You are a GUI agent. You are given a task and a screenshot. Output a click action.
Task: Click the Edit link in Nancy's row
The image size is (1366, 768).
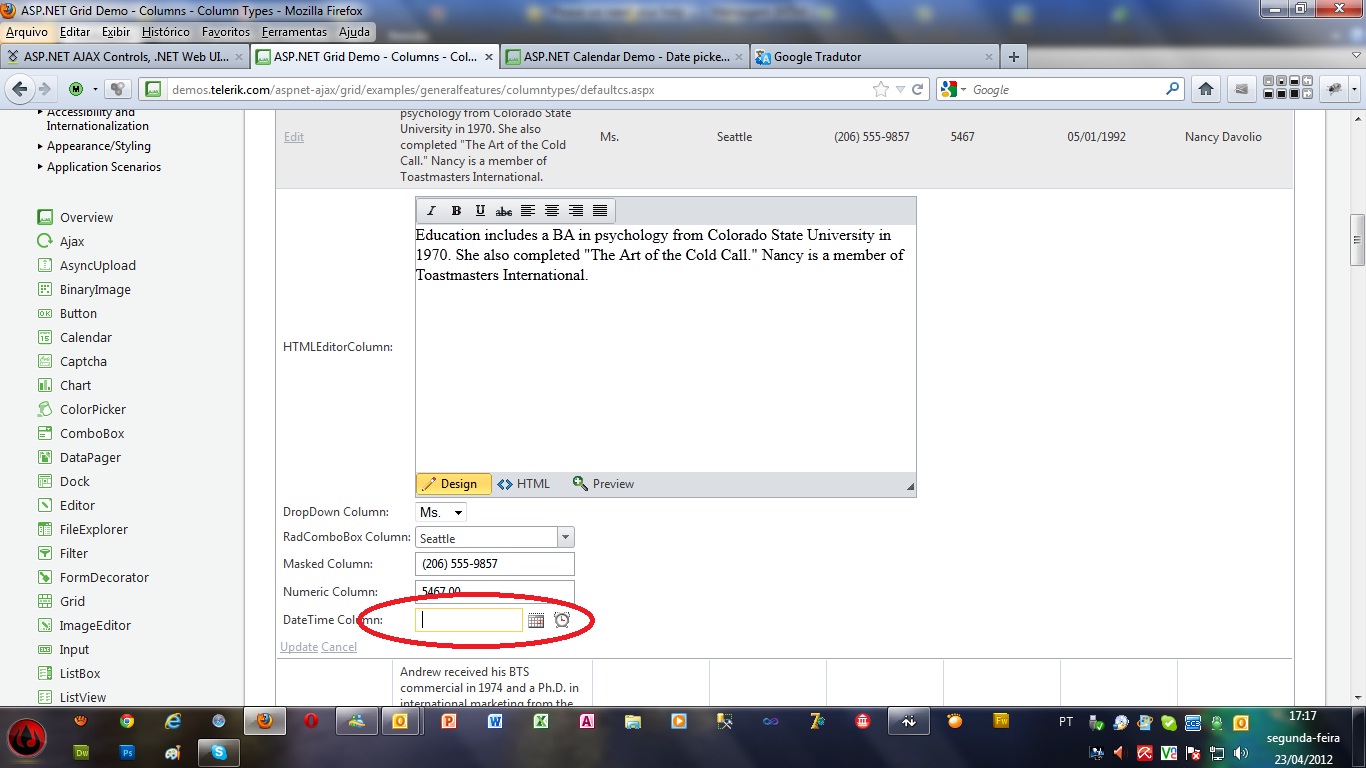click(294, 137)
